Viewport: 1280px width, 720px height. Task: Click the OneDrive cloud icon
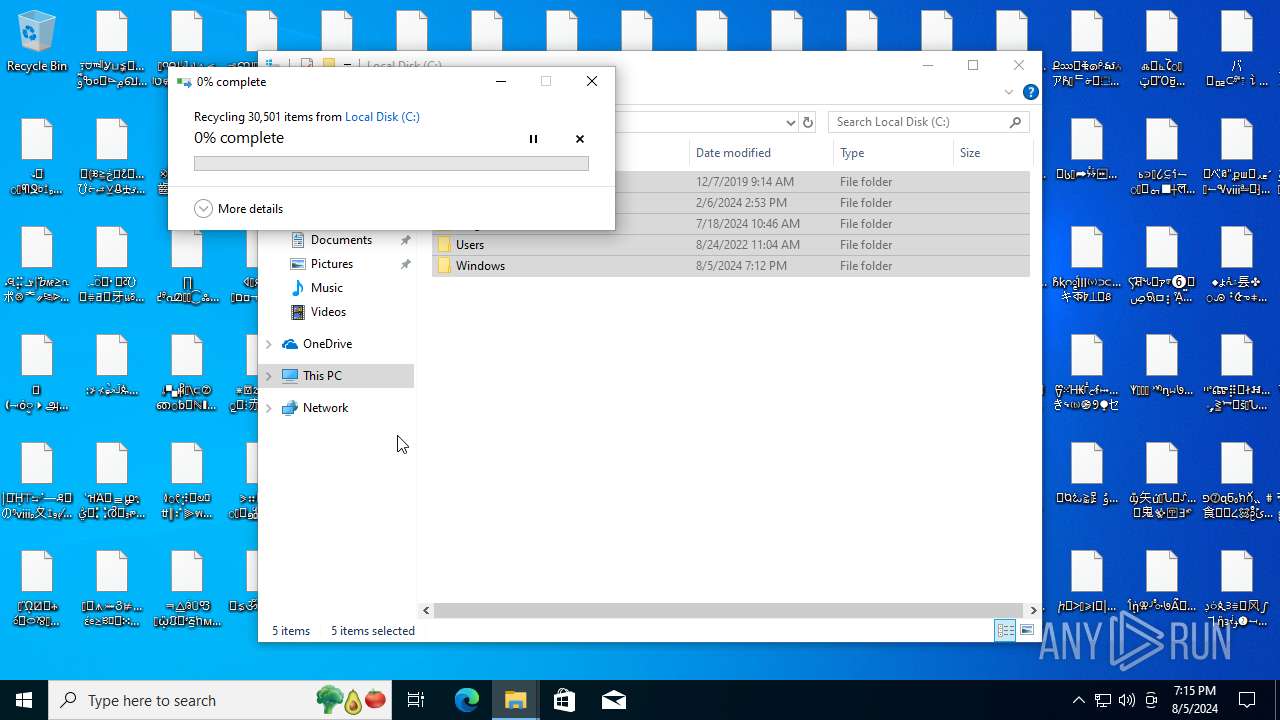(x=290, y=344)
